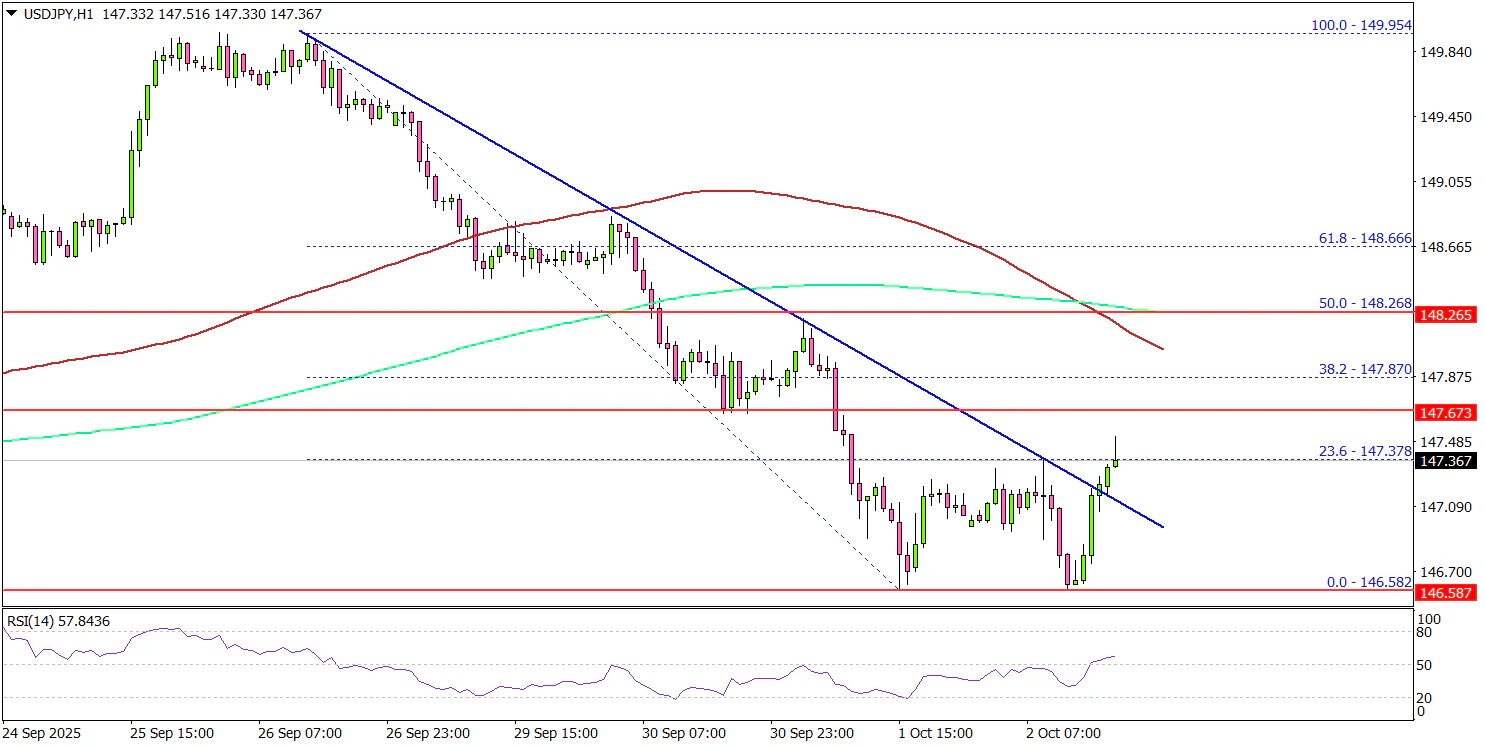Select the red 146.587 price tag

(1449, 593)
